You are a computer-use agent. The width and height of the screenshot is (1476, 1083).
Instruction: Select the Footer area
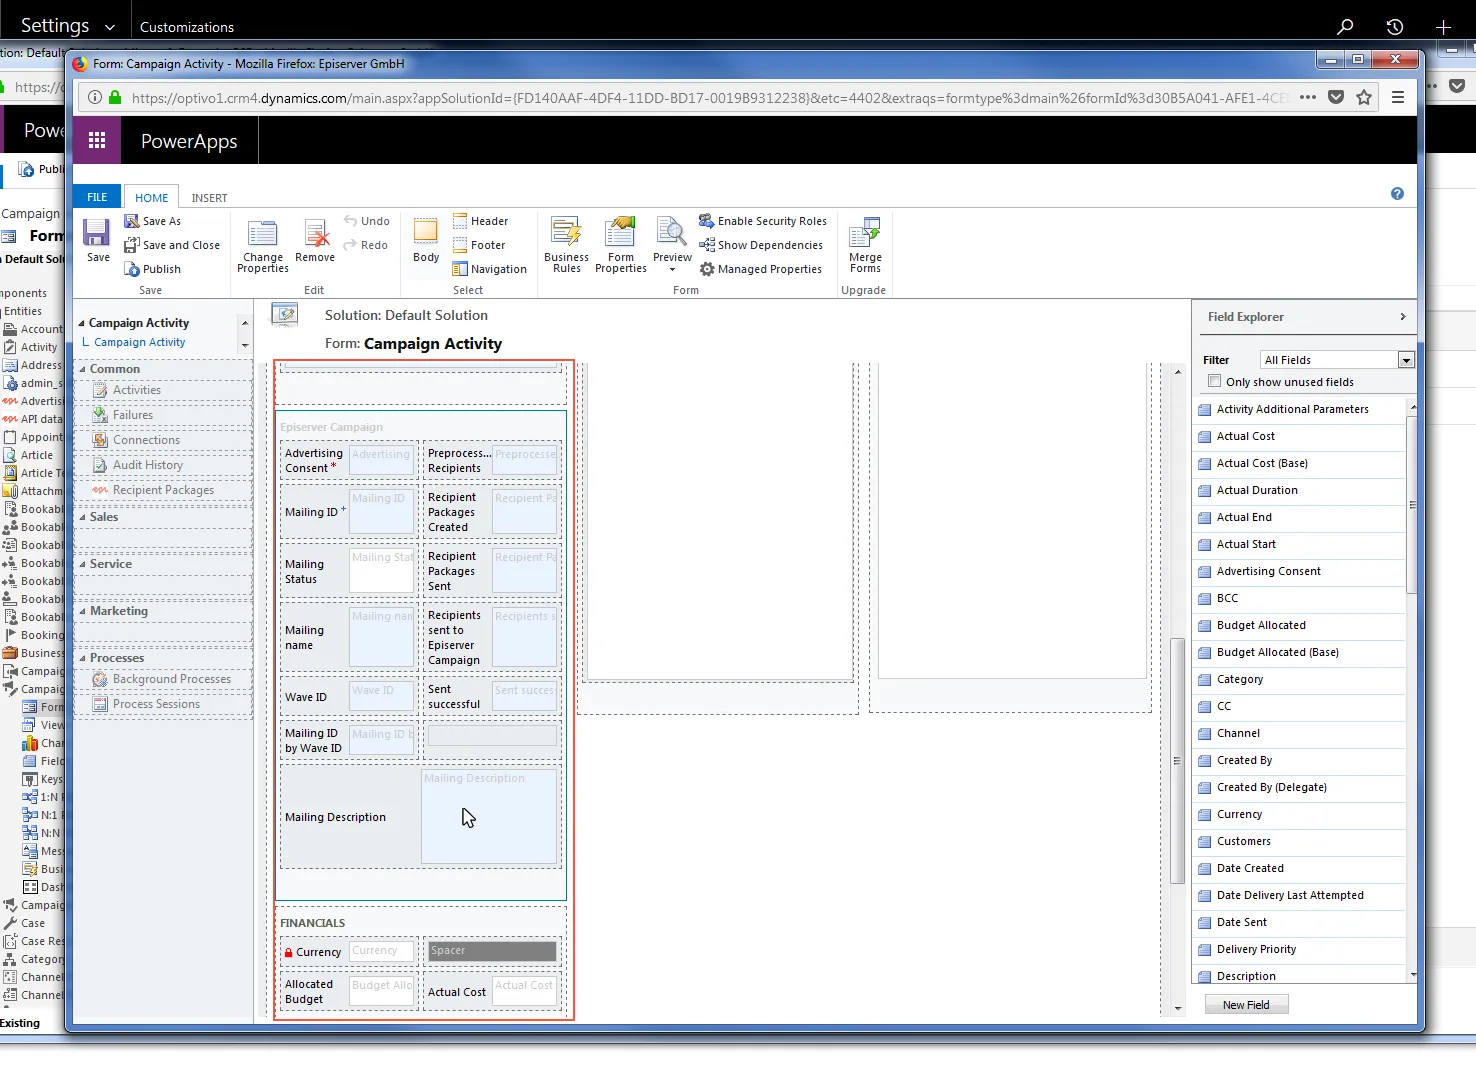click(x=479, y=245)
